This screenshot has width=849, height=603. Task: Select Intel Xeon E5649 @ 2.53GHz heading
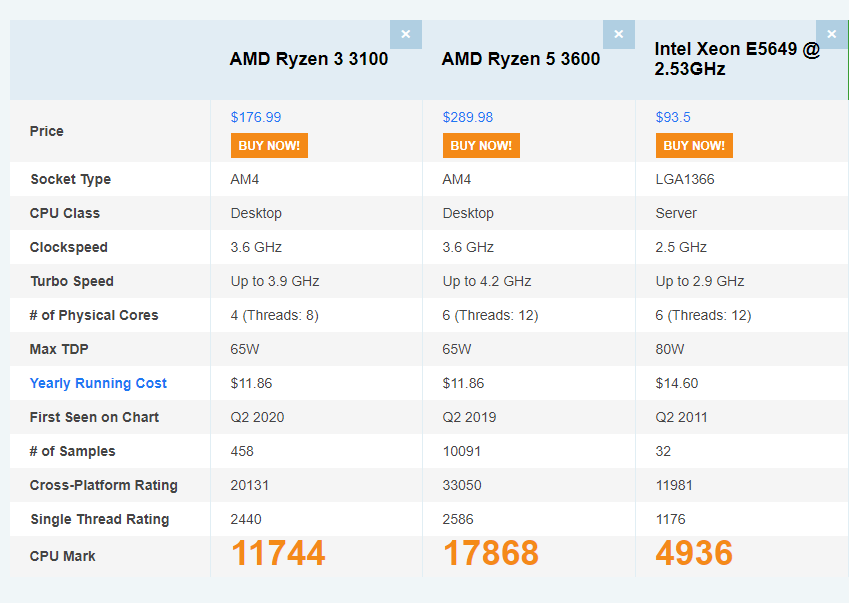pyautogui.click(x=736, y=58)
